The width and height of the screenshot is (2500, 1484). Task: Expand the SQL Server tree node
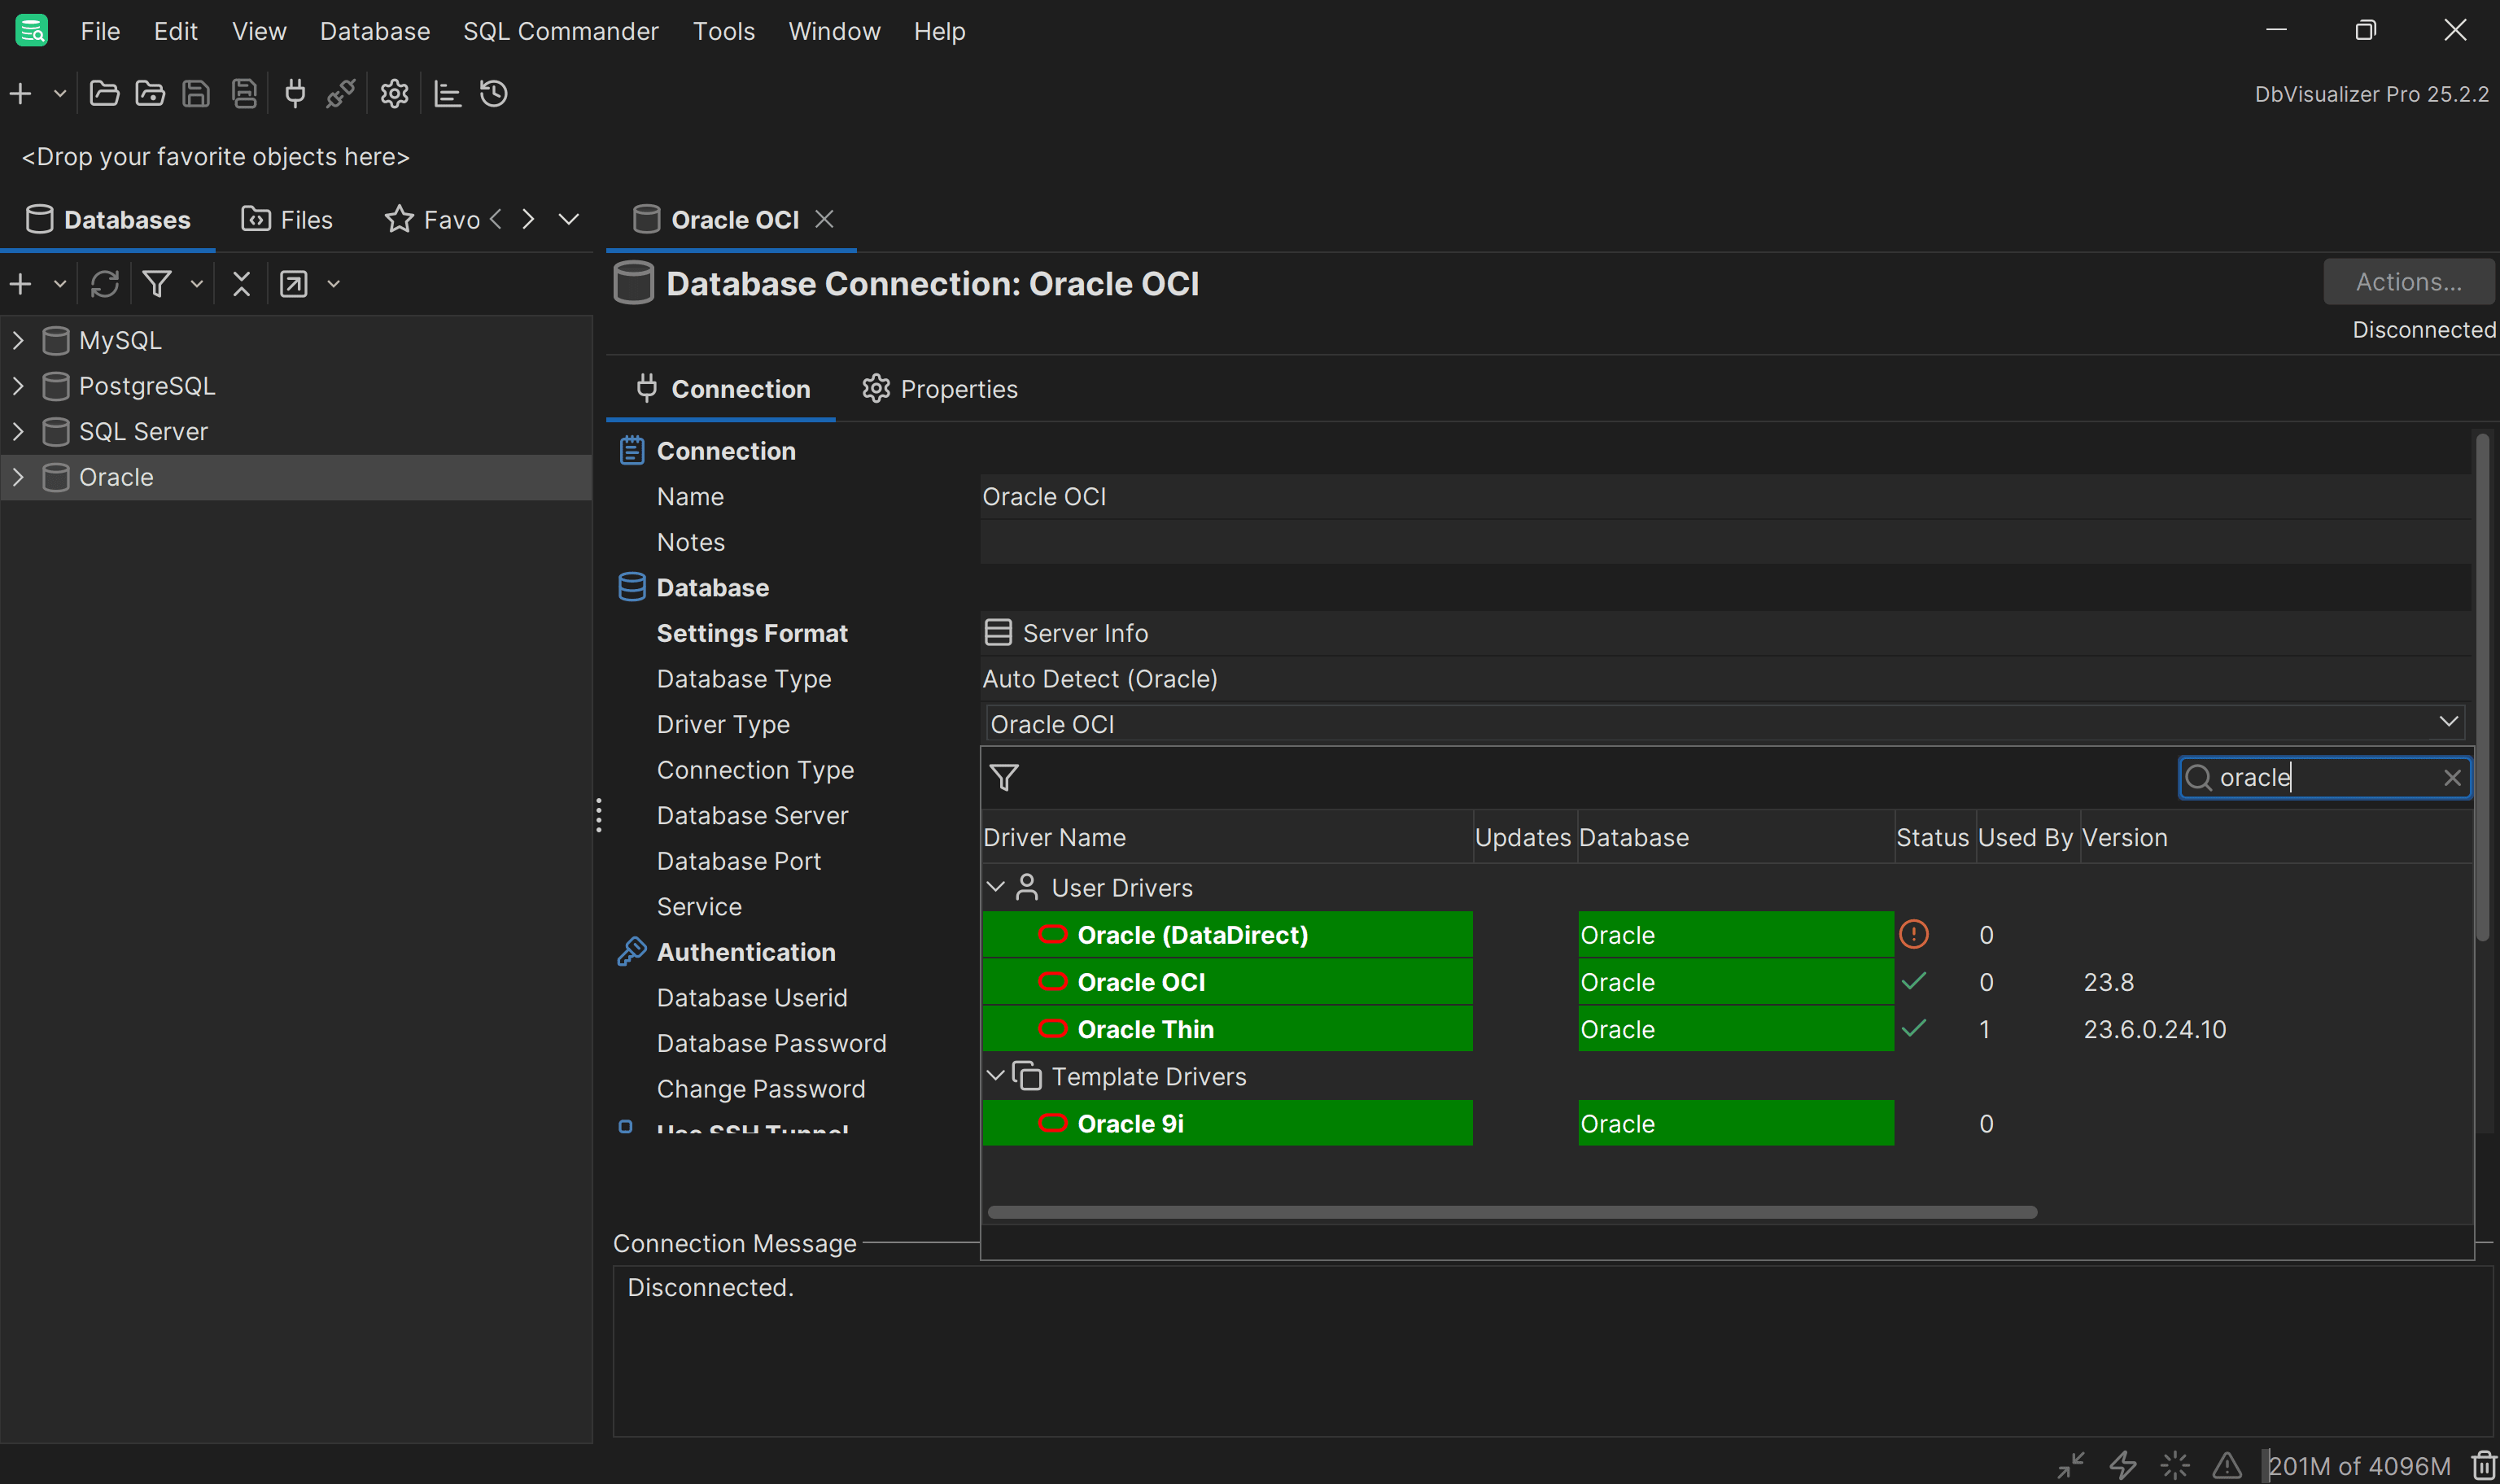[18, 431]
